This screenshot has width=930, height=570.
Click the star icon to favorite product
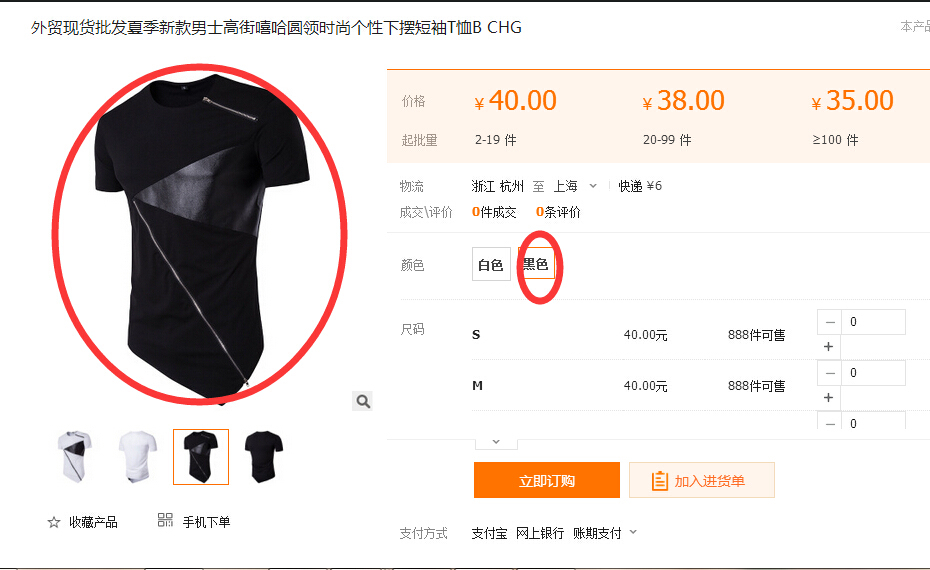point(54,522)
